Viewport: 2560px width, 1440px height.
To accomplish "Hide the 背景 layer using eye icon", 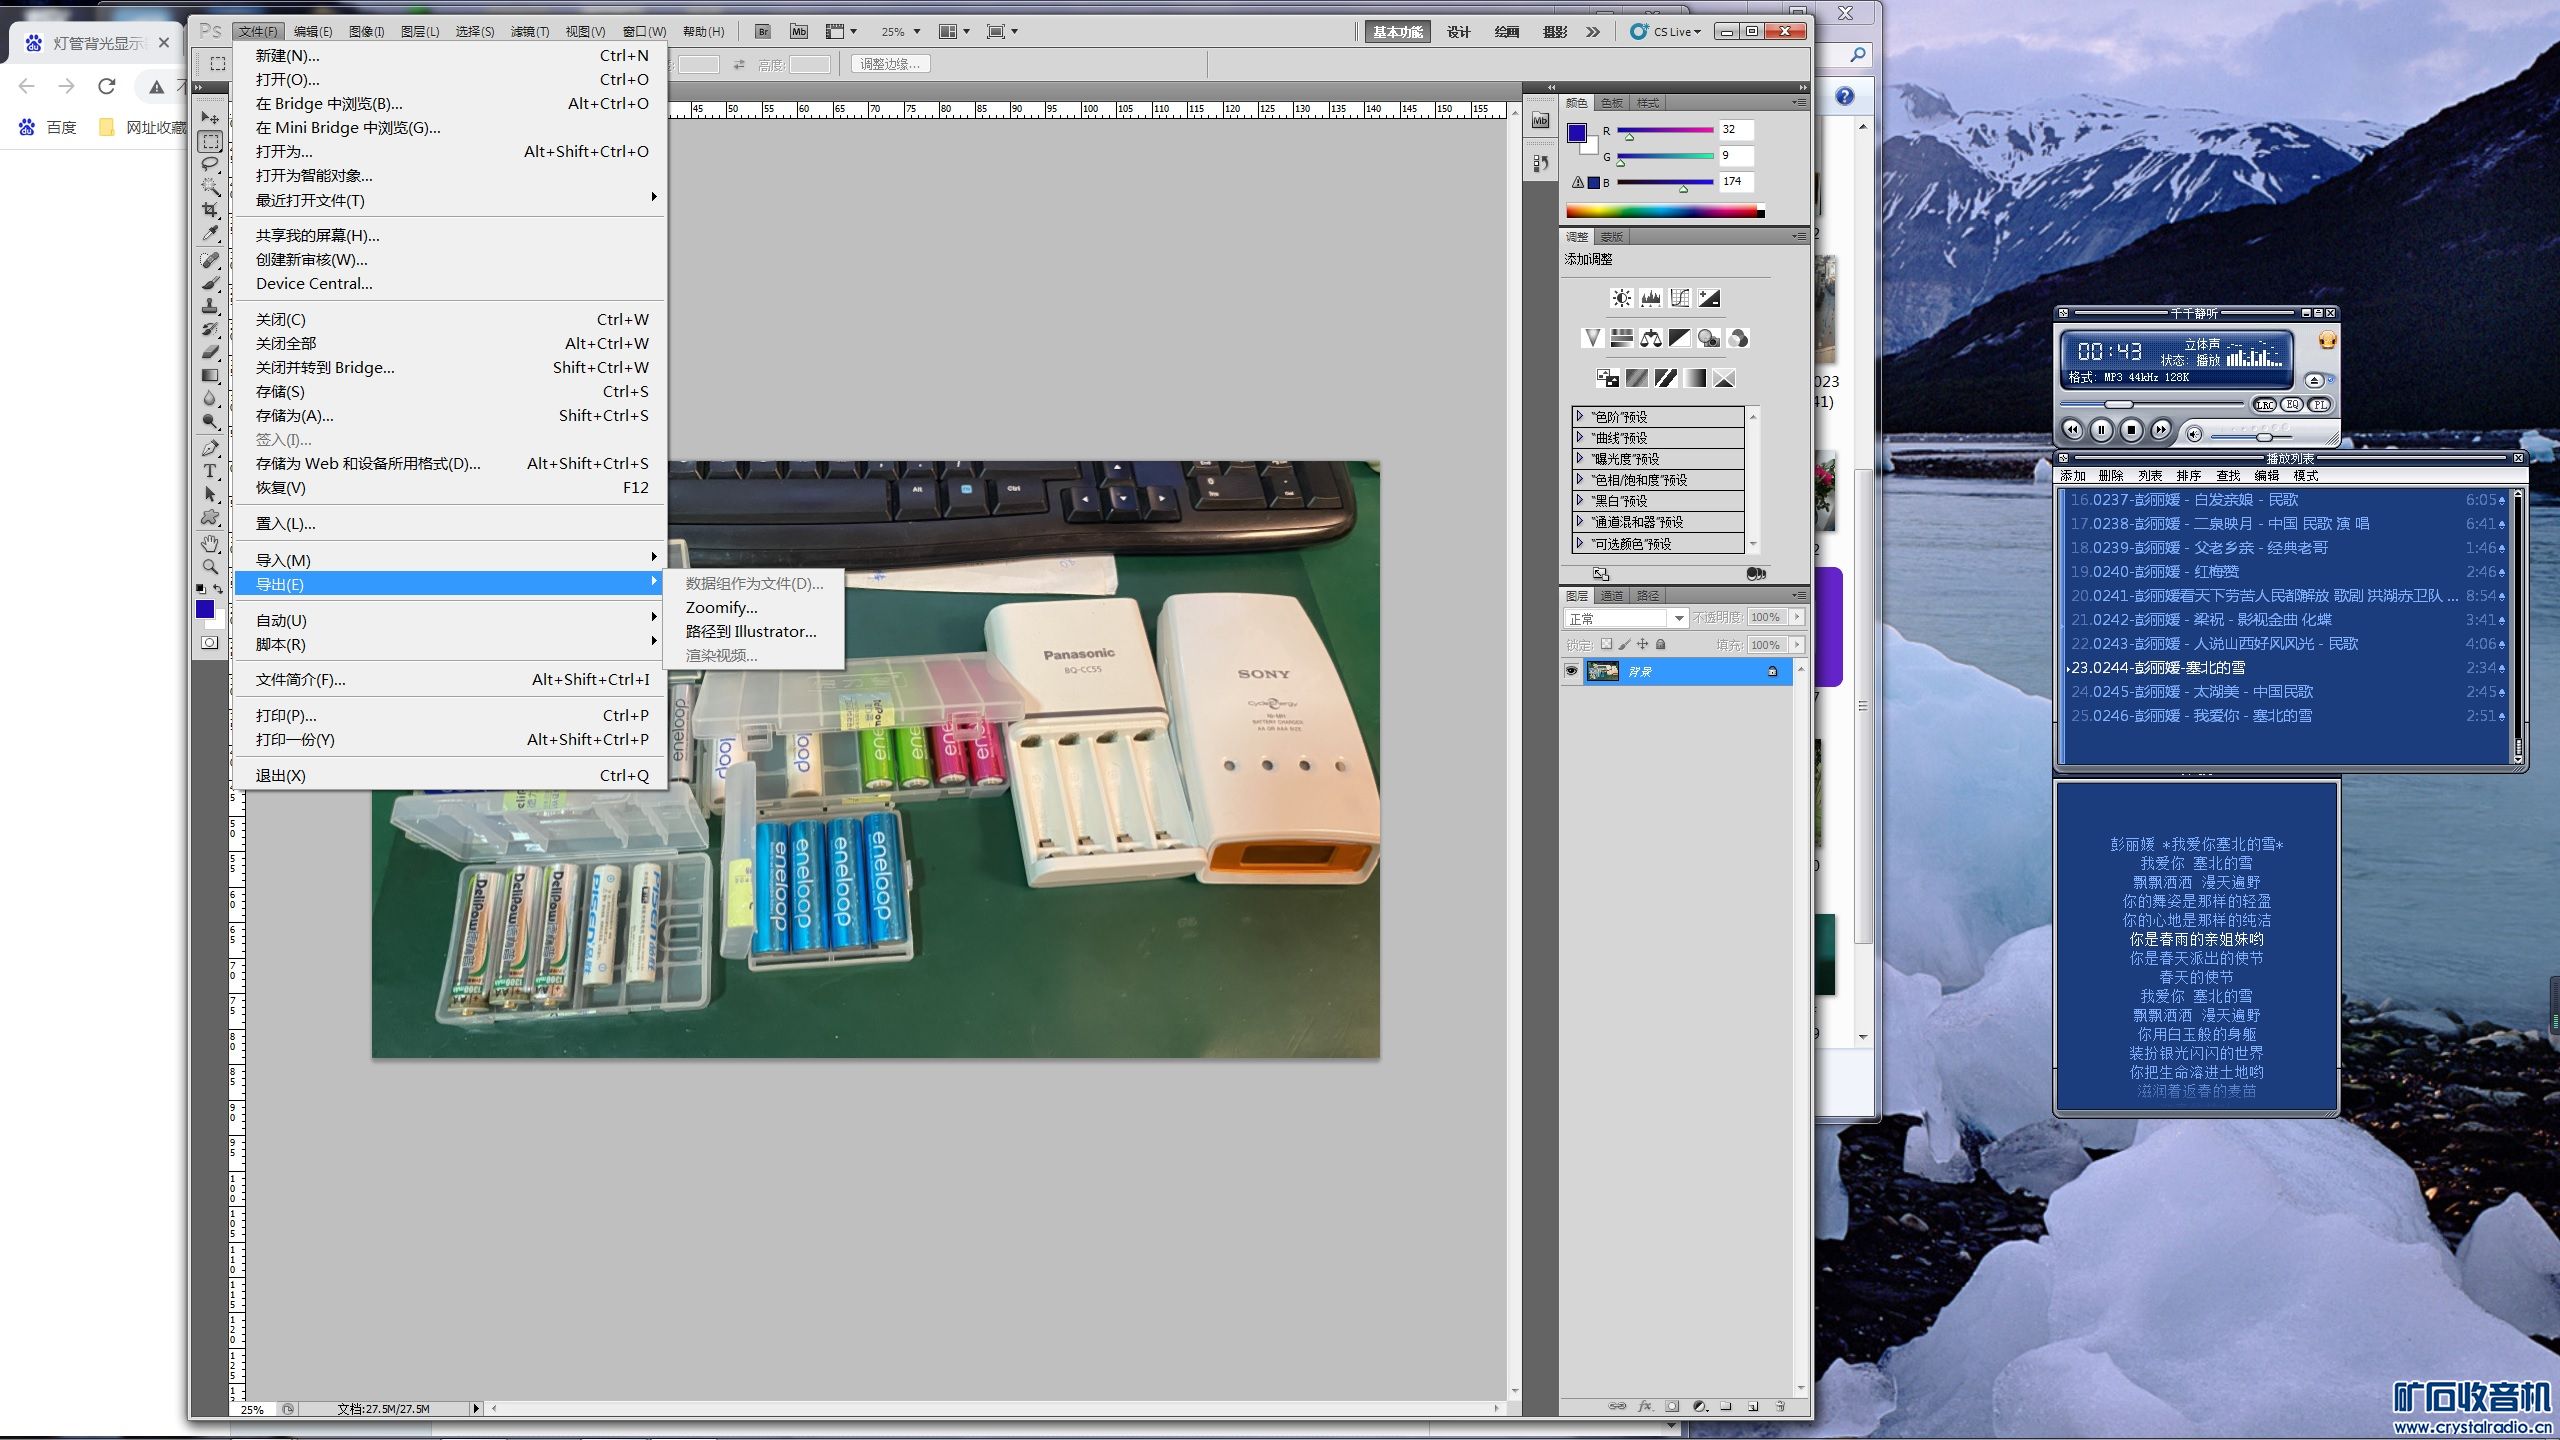I will 1571,671.
